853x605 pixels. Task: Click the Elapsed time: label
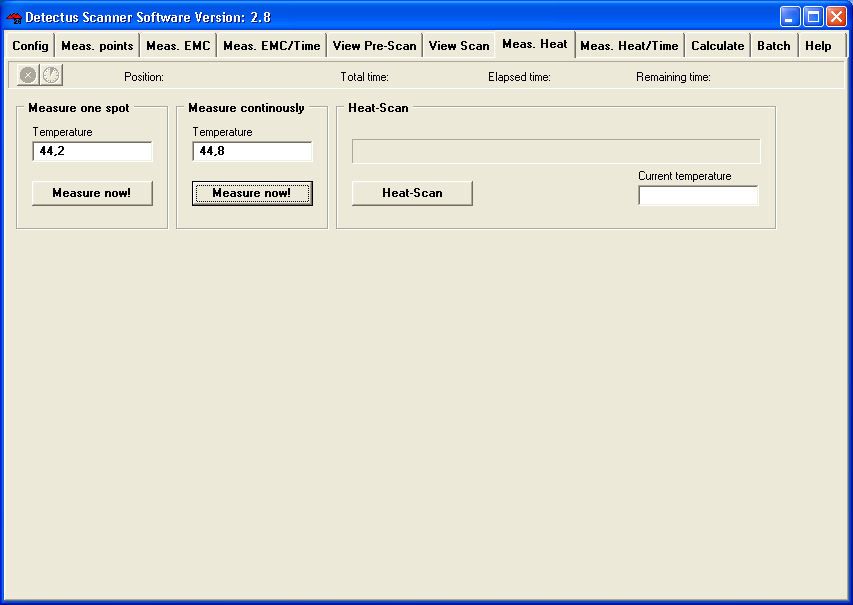[519, 77]
